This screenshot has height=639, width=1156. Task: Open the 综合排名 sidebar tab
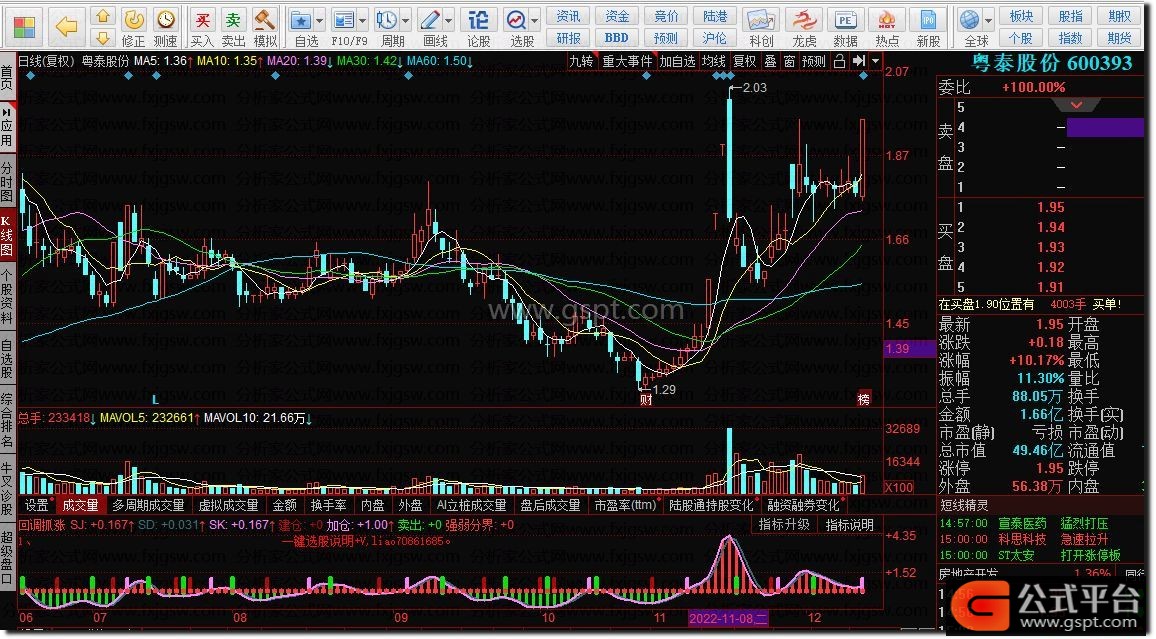pyautogui.click(x=7, y=421)
